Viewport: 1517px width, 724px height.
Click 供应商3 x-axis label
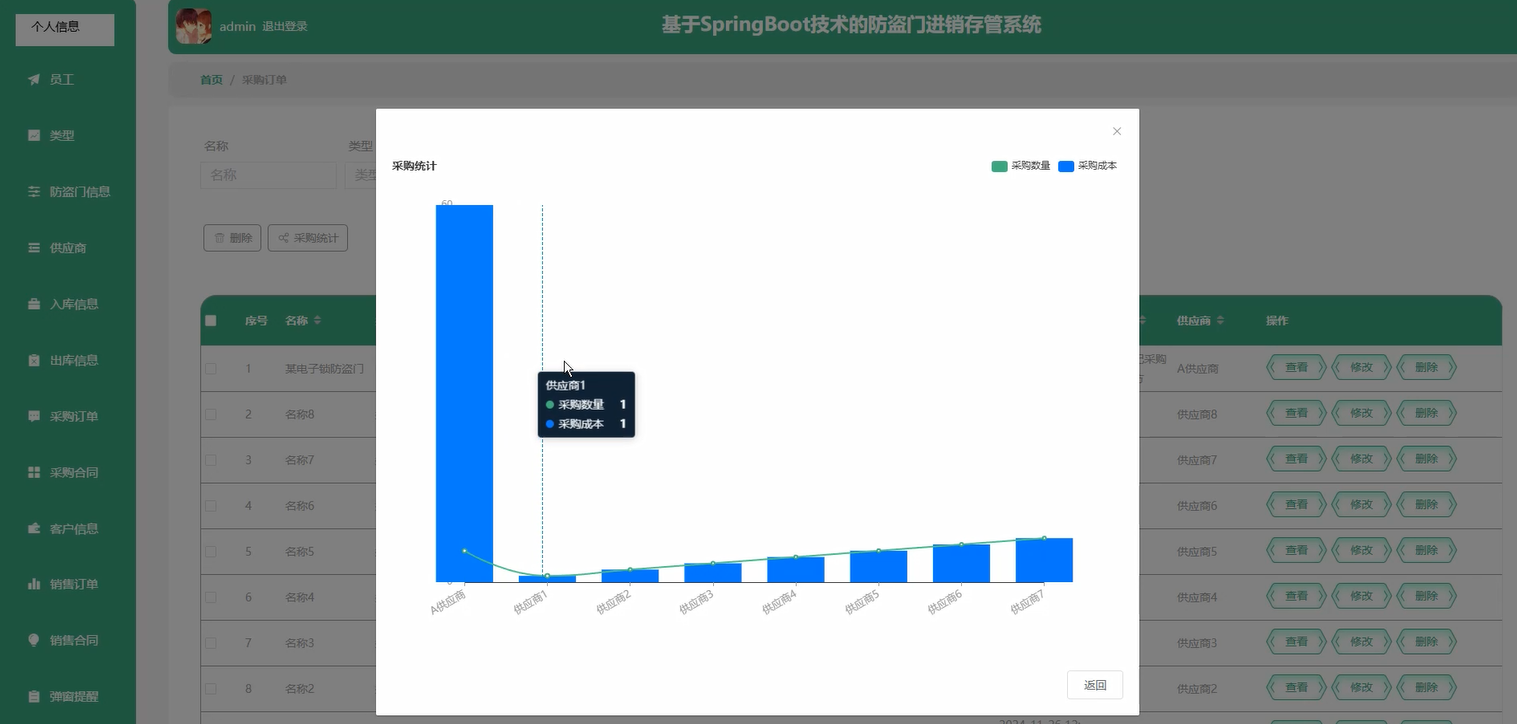pyautogui.click(x=697, y=602)
